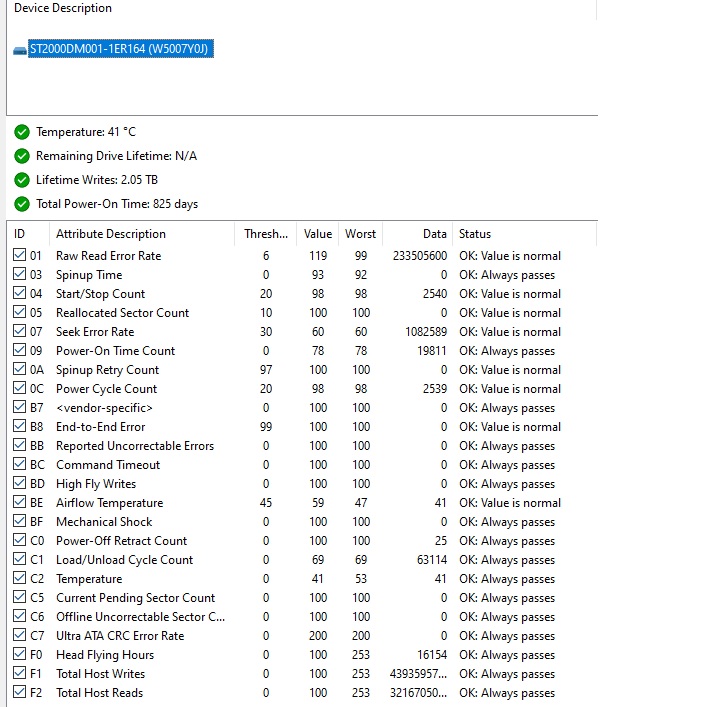
Task: Click Spinup Retry Count threshold 97
Action: tap(266, 370)
